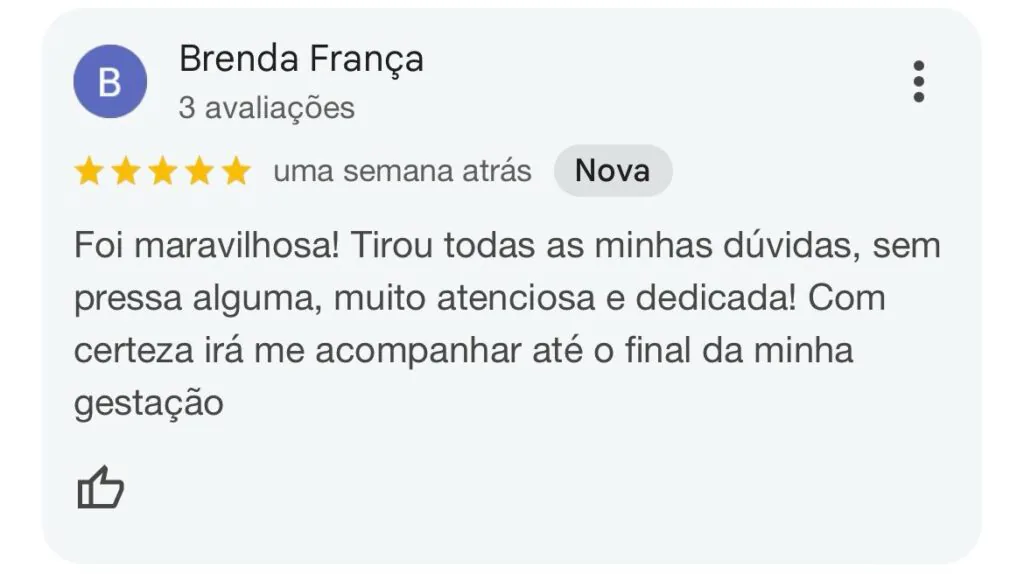
Task: View the reviewer's 3 avaliações
Action: click(x=266, y=108)
